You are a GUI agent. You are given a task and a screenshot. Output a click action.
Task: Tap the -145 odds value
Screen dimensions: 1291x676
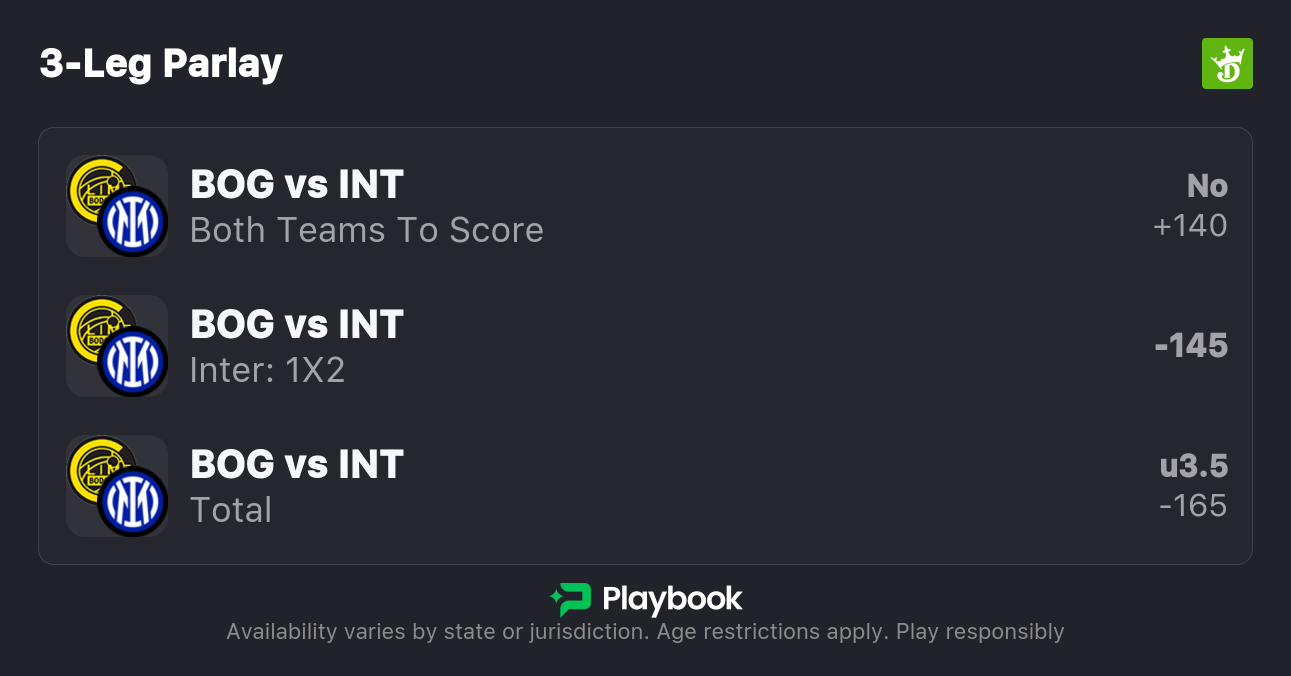click(x=1190, y=346)
